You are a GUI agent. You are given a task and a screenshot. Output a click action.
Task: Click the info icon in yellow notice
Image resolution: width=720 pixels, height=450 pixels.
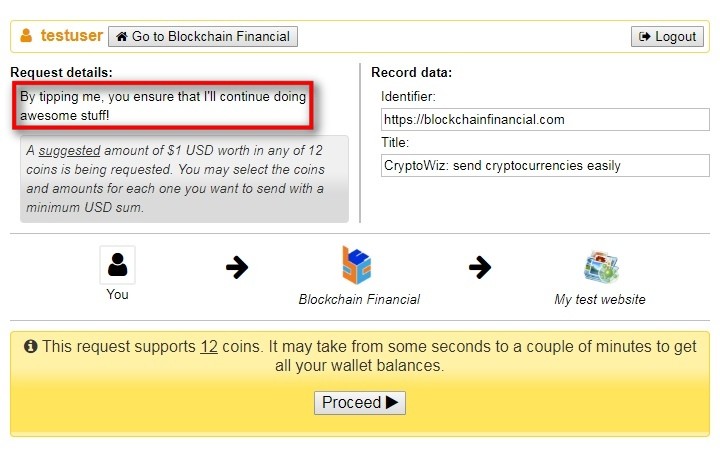pyautogui.click(x=31, y=347)
